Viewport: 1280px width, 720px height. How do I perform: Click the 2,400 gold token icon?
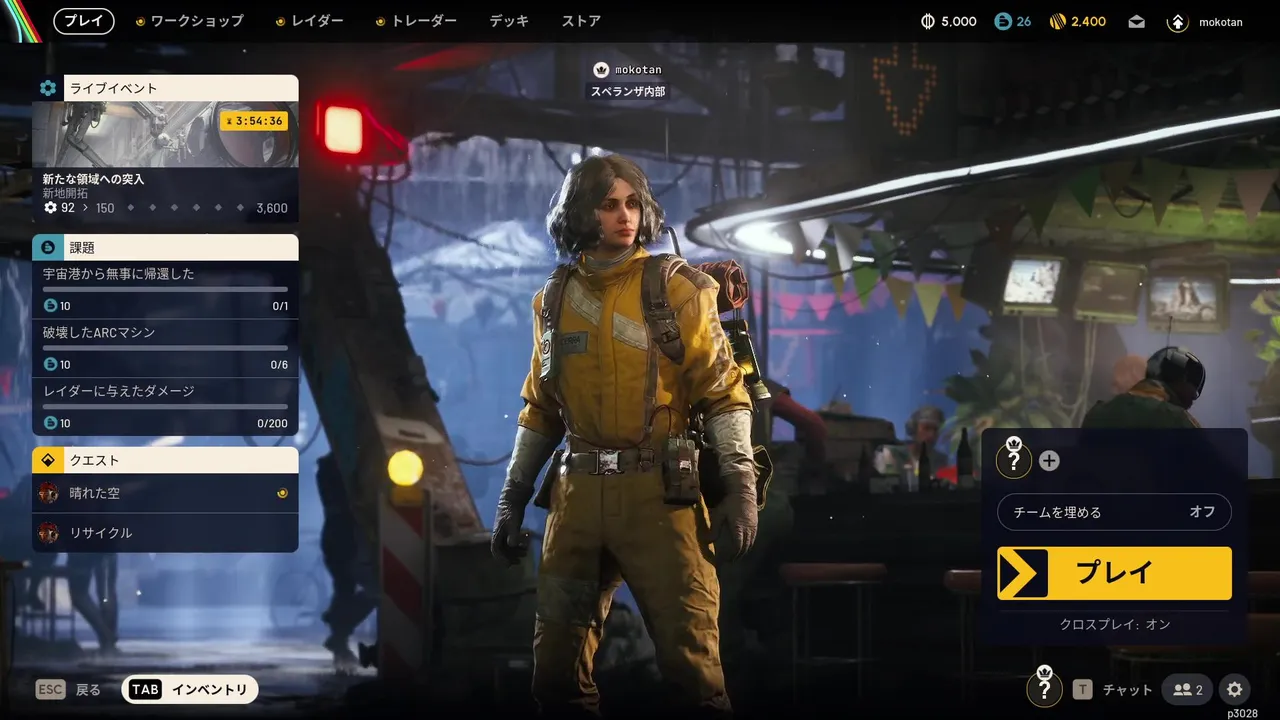(1058, 21)
